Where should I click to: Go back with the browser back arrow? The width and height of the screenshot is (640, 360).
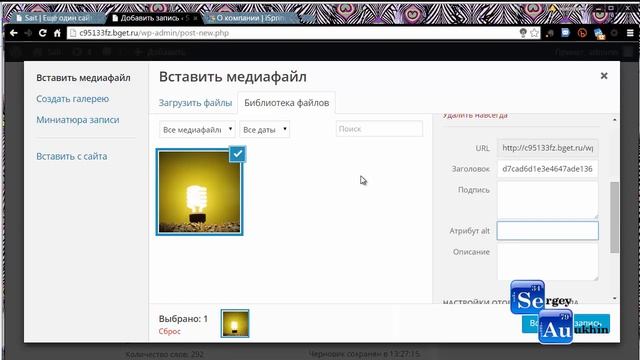pos(13,33)
